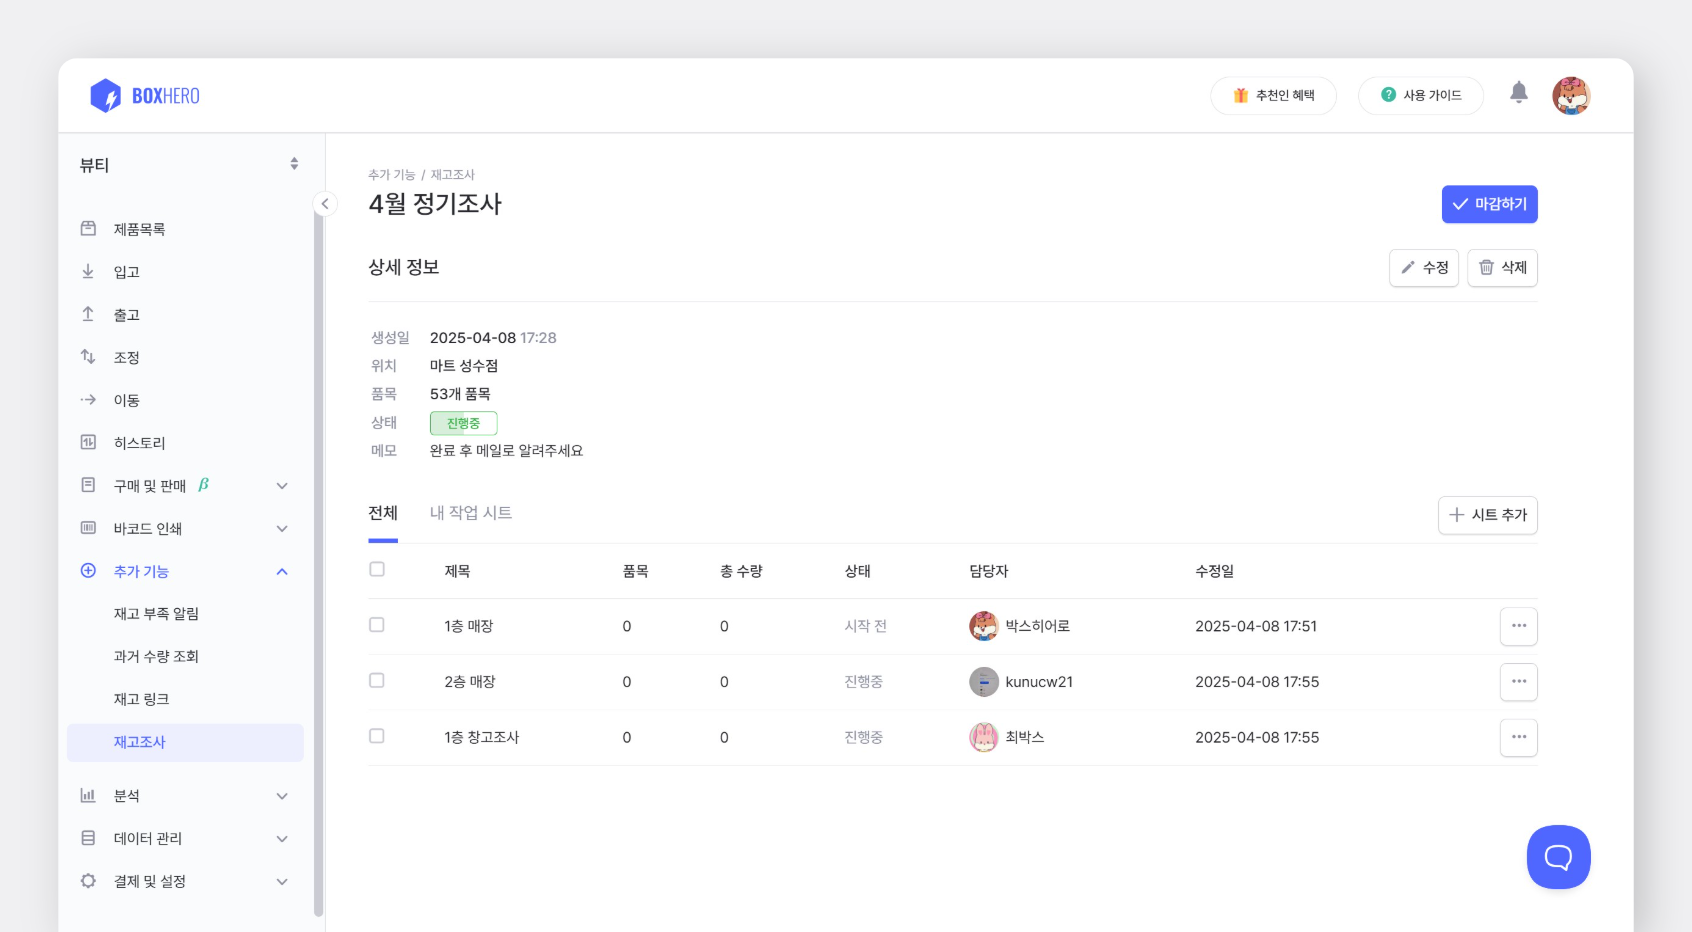The height and width of the screenshot is (932, 1692).
Task: Click the 추가 기능 breadcrumb link
Action: pos(391,175)
